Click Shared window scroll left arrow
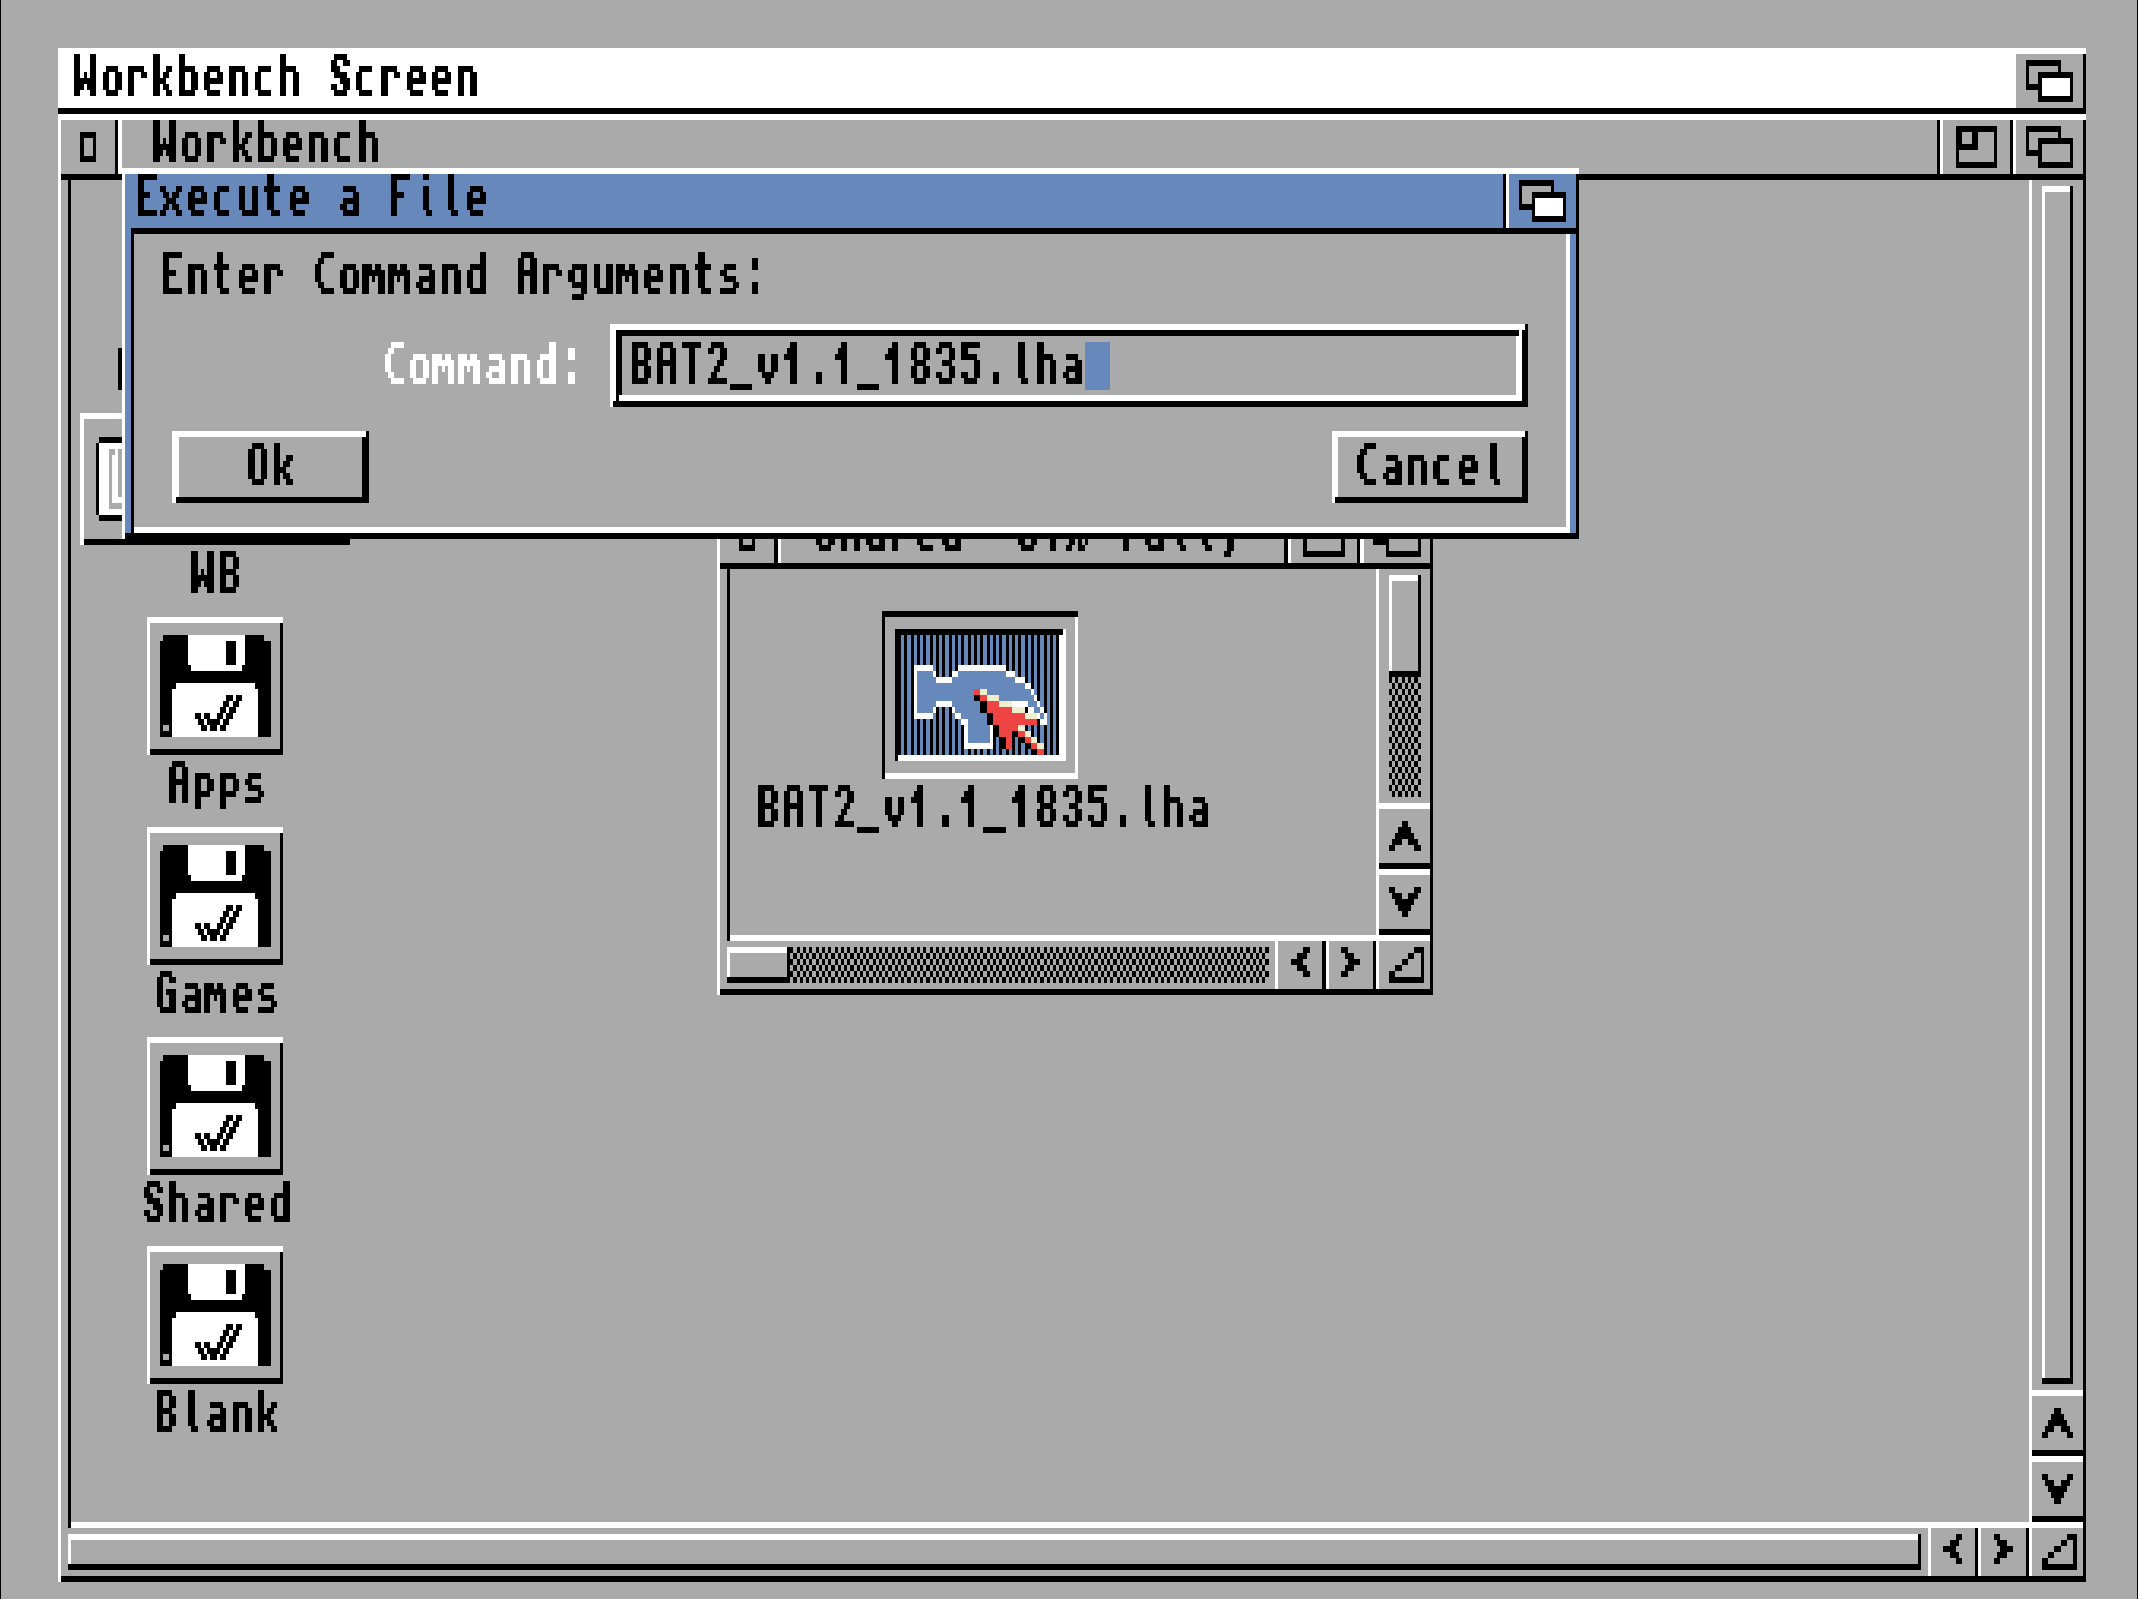Screen dimensions: 2138x1599 pos(1301,963)
